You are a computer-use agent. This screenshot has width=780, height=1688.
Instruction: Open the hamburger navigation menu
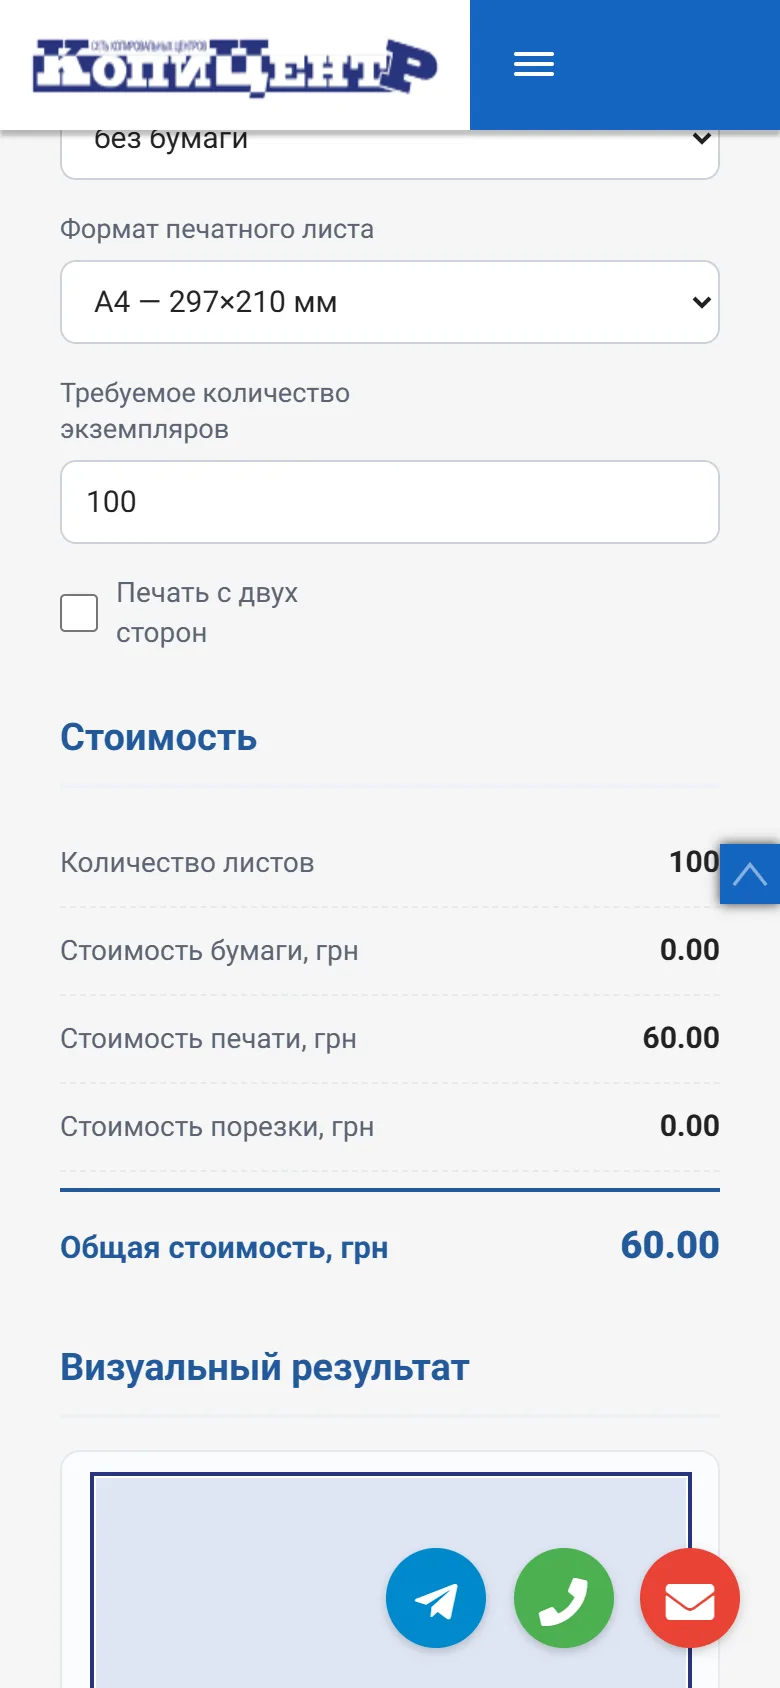534,65
